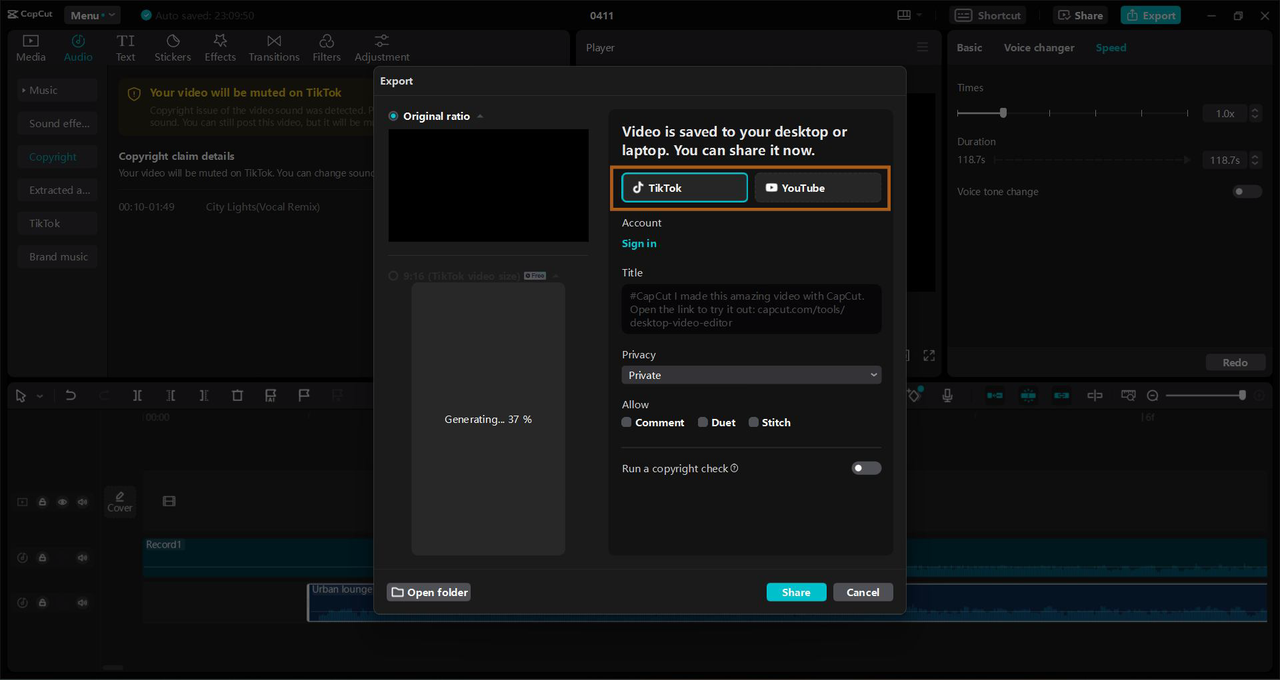
Task: Open the Transitions tab
Action: point(274,48)
